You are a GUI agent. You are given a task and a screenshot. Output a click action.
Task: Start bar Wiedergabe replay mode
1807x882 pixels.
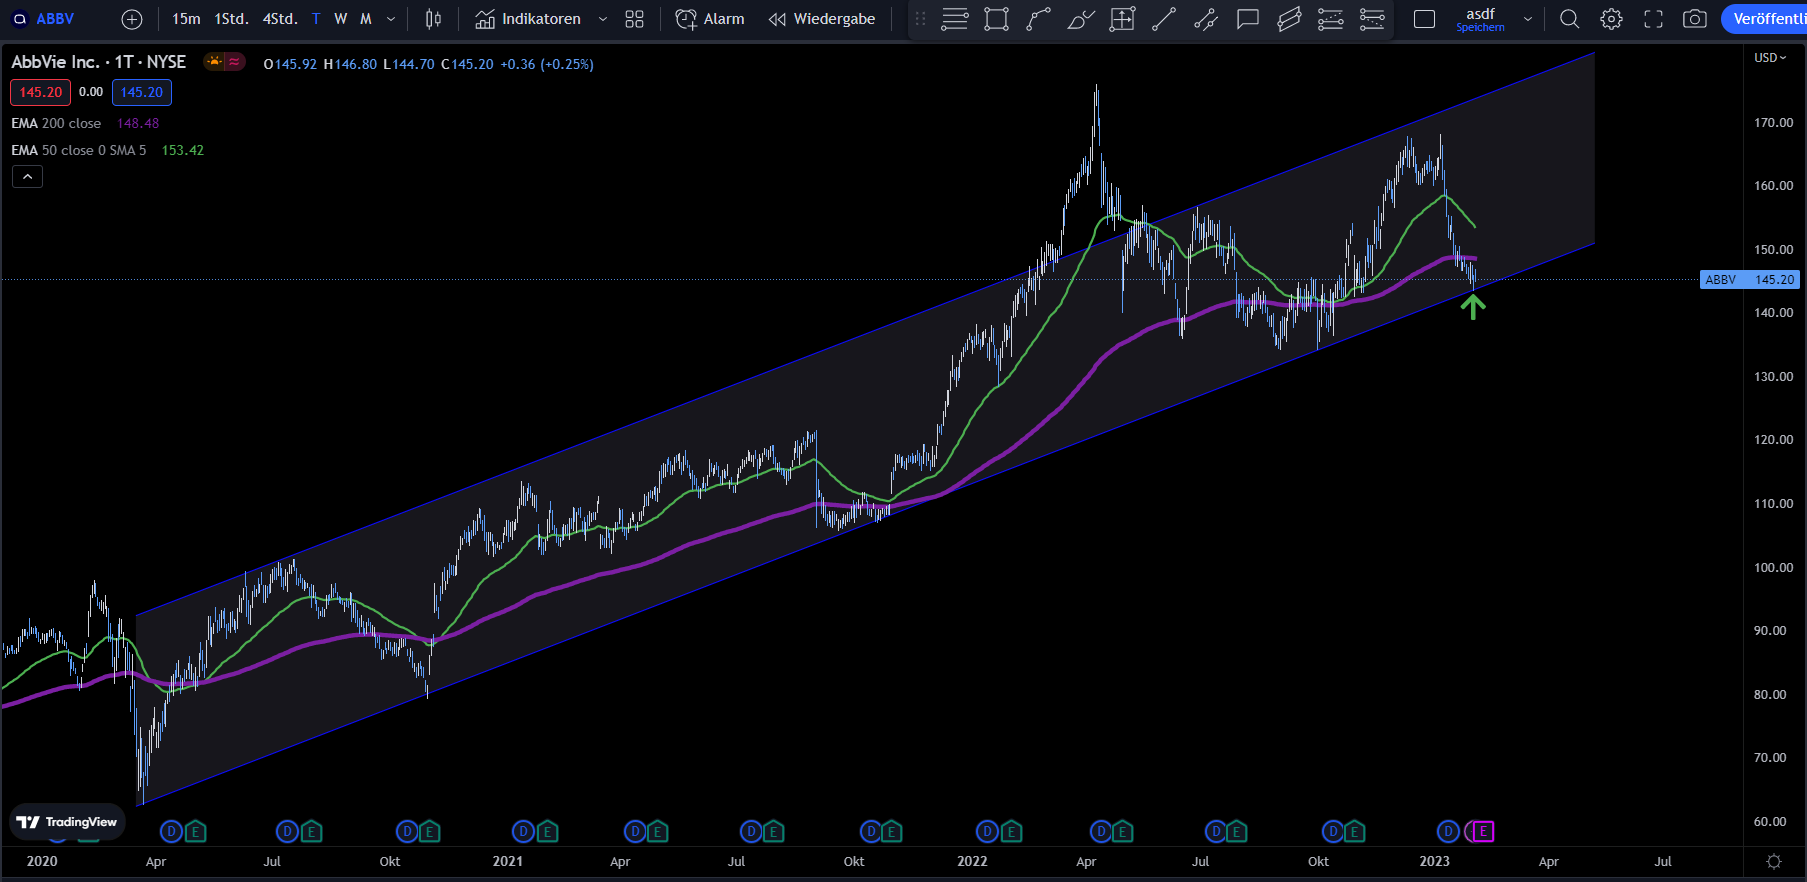tap(822, 19)
